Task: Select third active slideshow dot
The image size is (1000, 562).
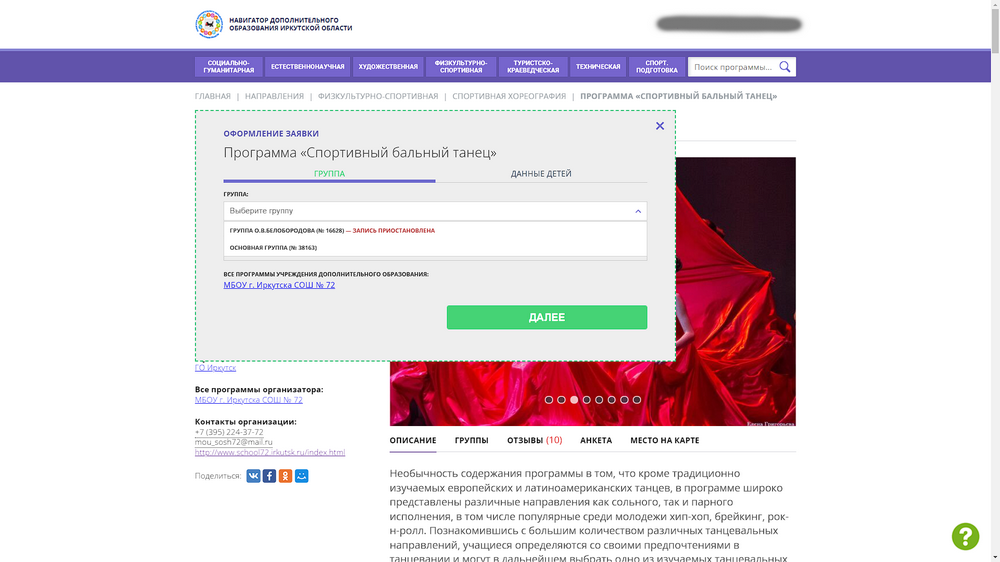Action: click(574, 400)
